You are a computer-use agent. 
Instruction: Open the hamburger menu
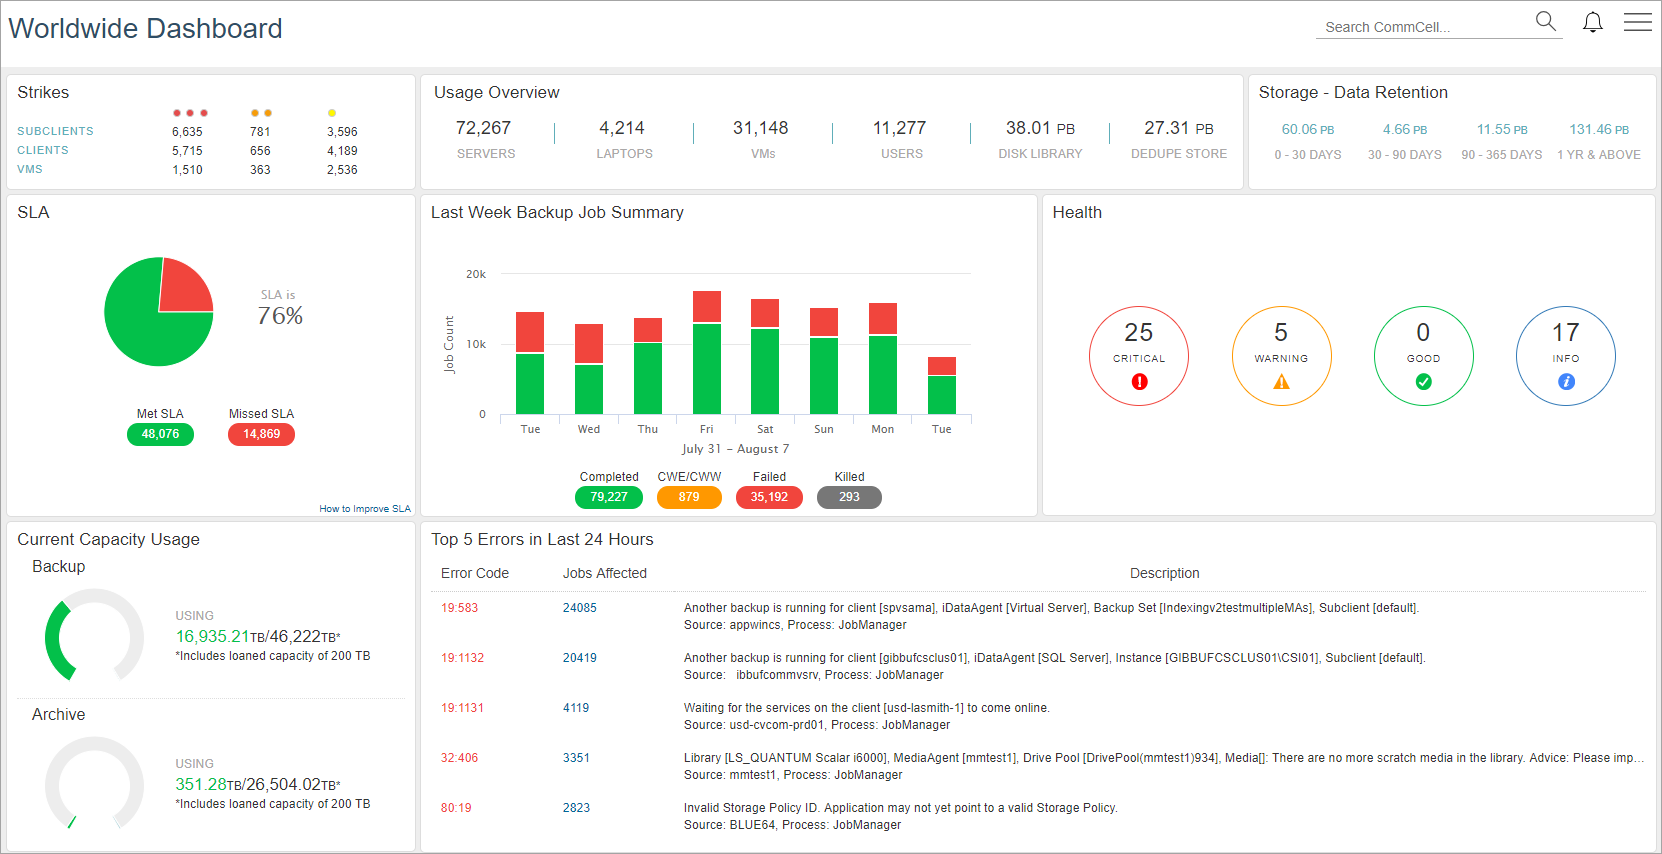click(1637, 22)
